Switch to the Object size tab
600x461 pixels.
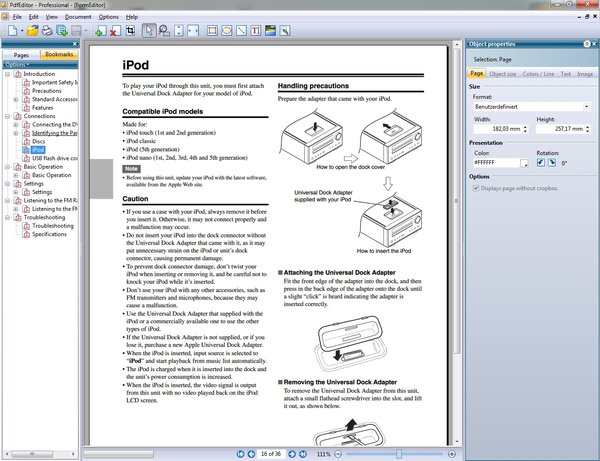pos(503,73)
